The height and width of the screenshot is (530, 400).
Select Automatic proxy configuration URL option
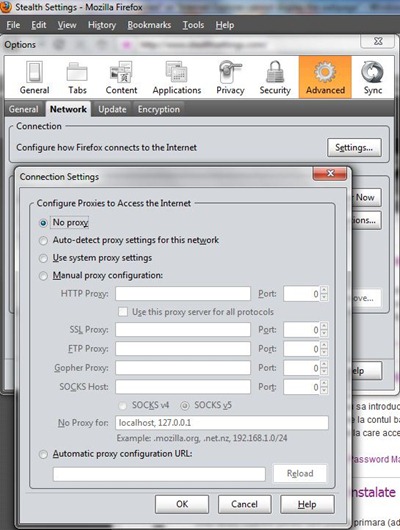tap(43, 454)
